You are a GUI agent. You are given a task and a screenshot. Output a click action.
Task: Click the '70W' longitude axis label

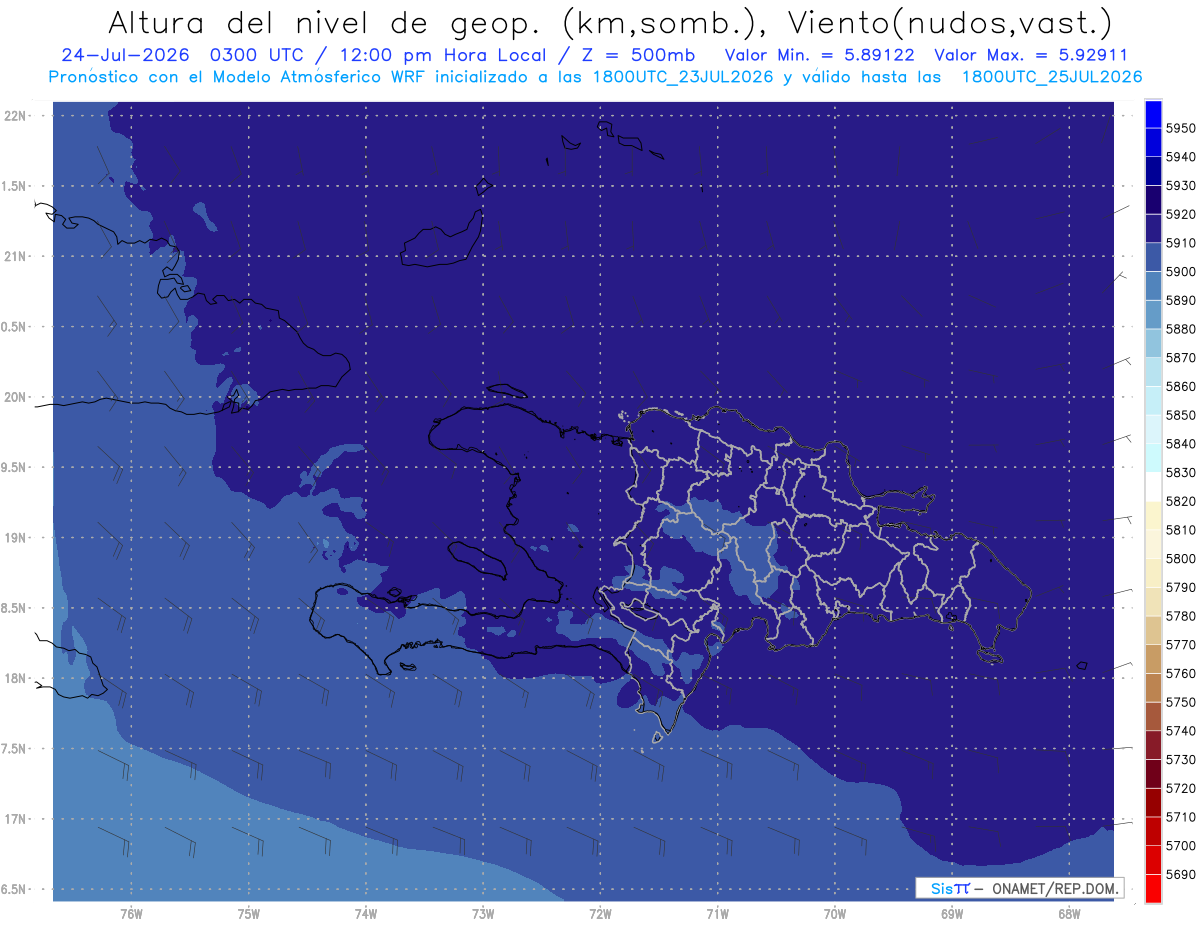(835, 913)
